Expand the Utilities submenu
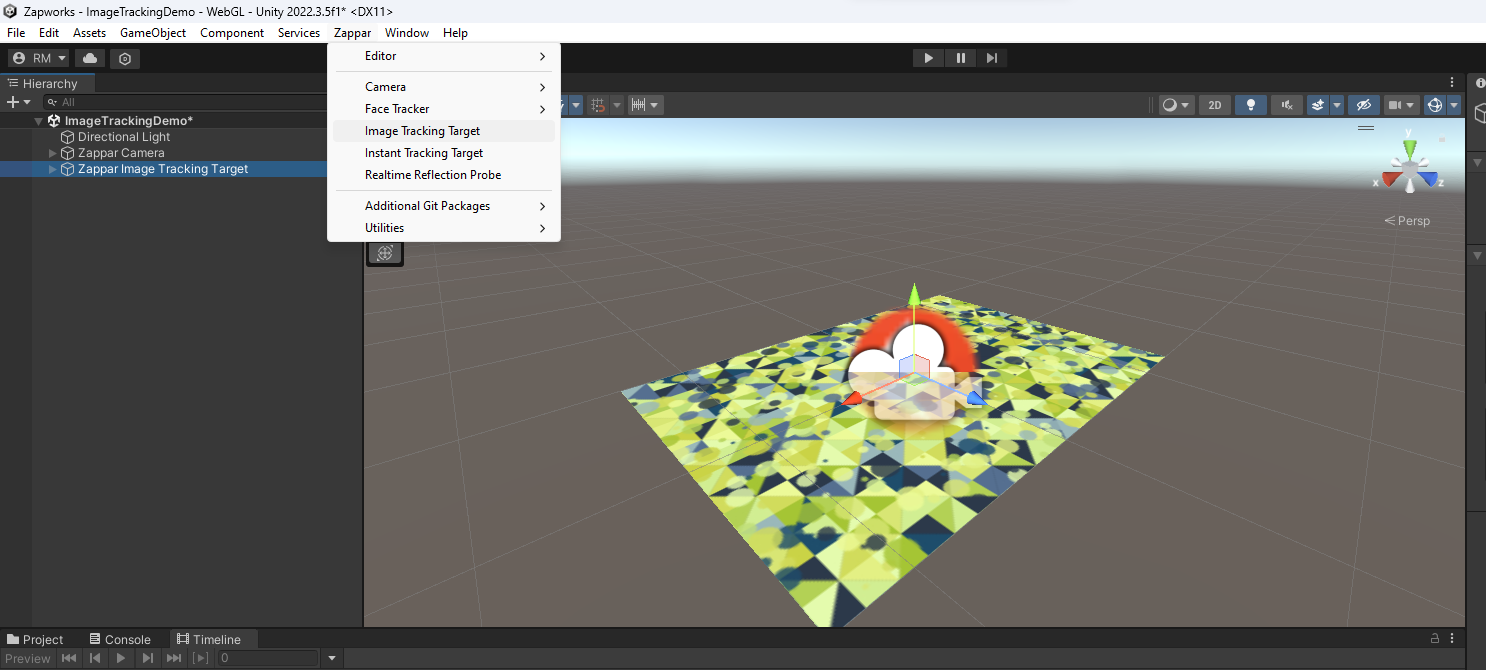Image resolution: width=1486 pixels, height=670 pixels. (x=444, y=228)
